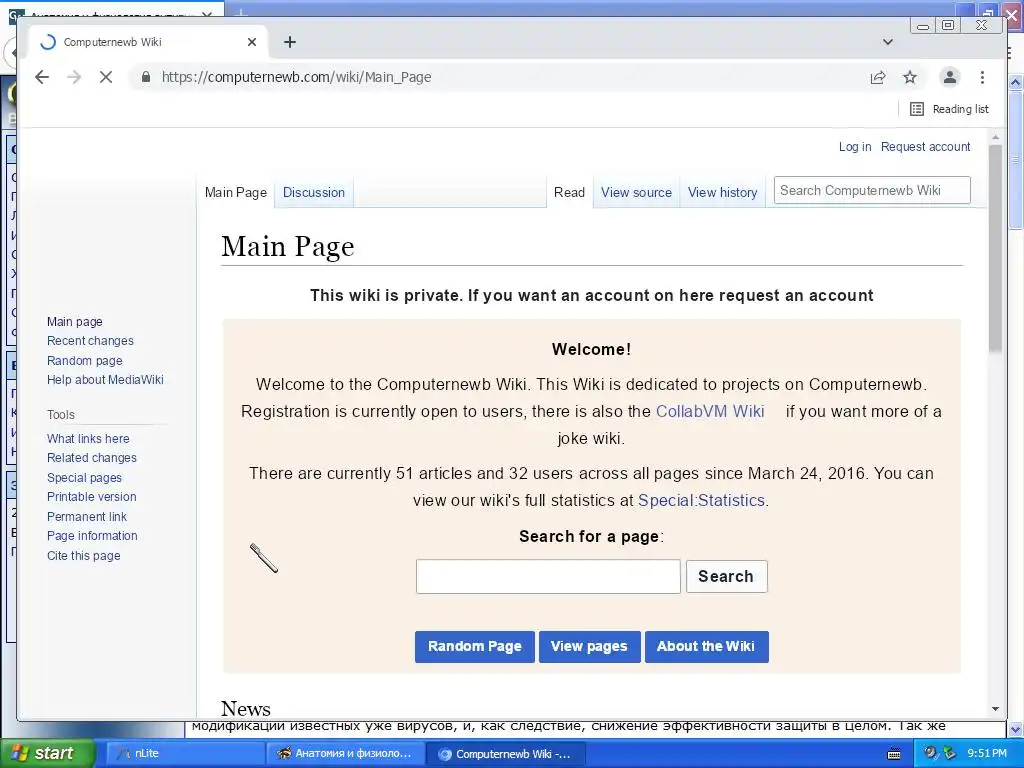
Task: Close the Computernewb Wiki tab
Action: pos(252,42)
